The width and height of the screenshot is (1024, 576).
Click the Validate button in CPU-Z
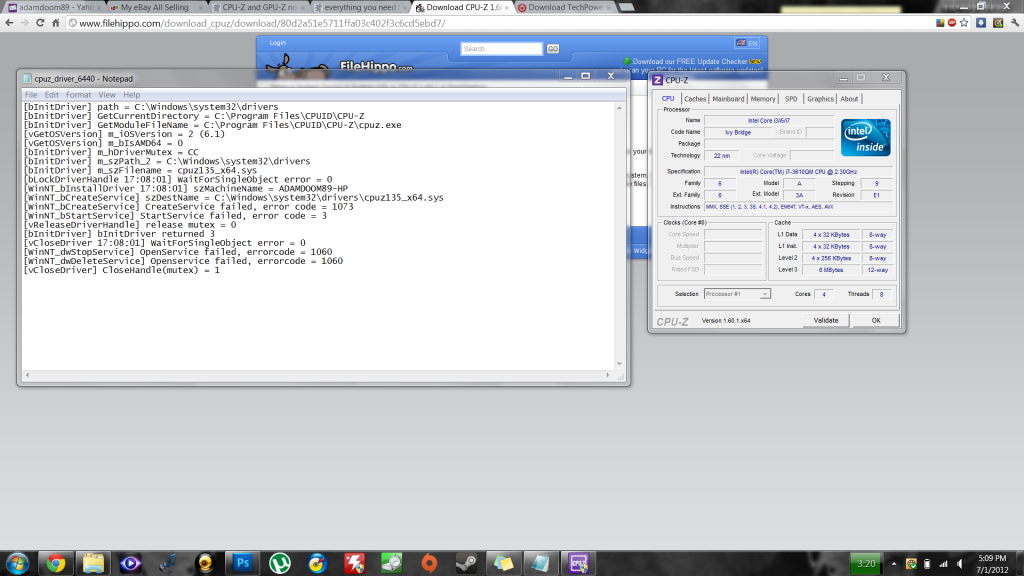(x=825, y=320)
